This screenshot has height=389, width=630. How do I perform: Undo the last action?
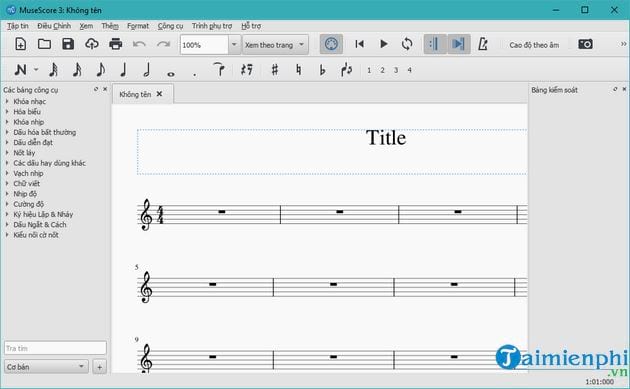tap(139, 44)
